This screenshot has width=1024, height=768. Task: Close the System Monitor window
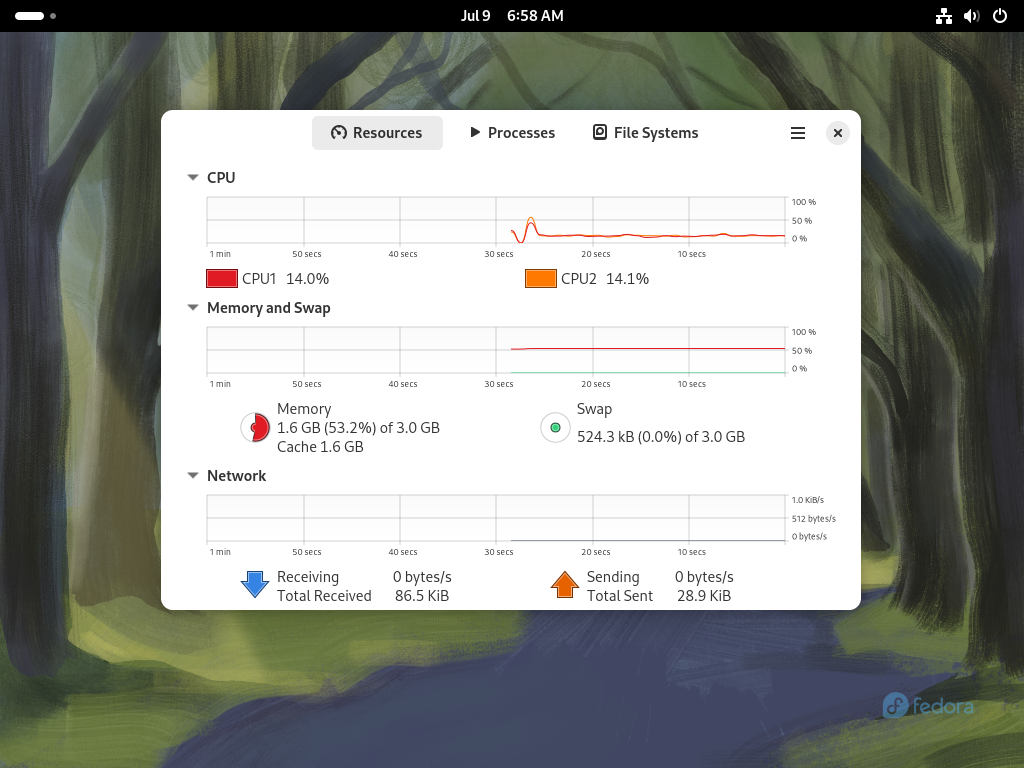(838, 133)
